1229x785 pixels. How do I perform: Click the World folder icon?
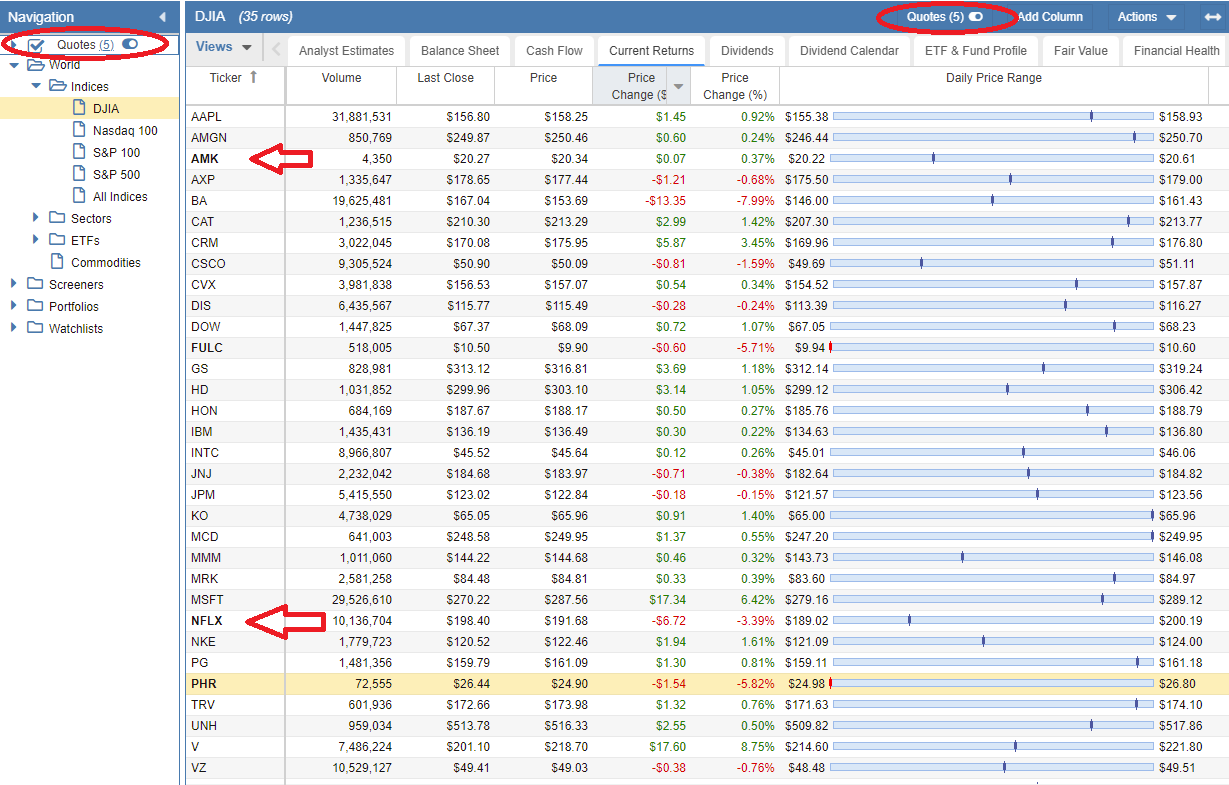pyautogui.click(x=36, y=65)
